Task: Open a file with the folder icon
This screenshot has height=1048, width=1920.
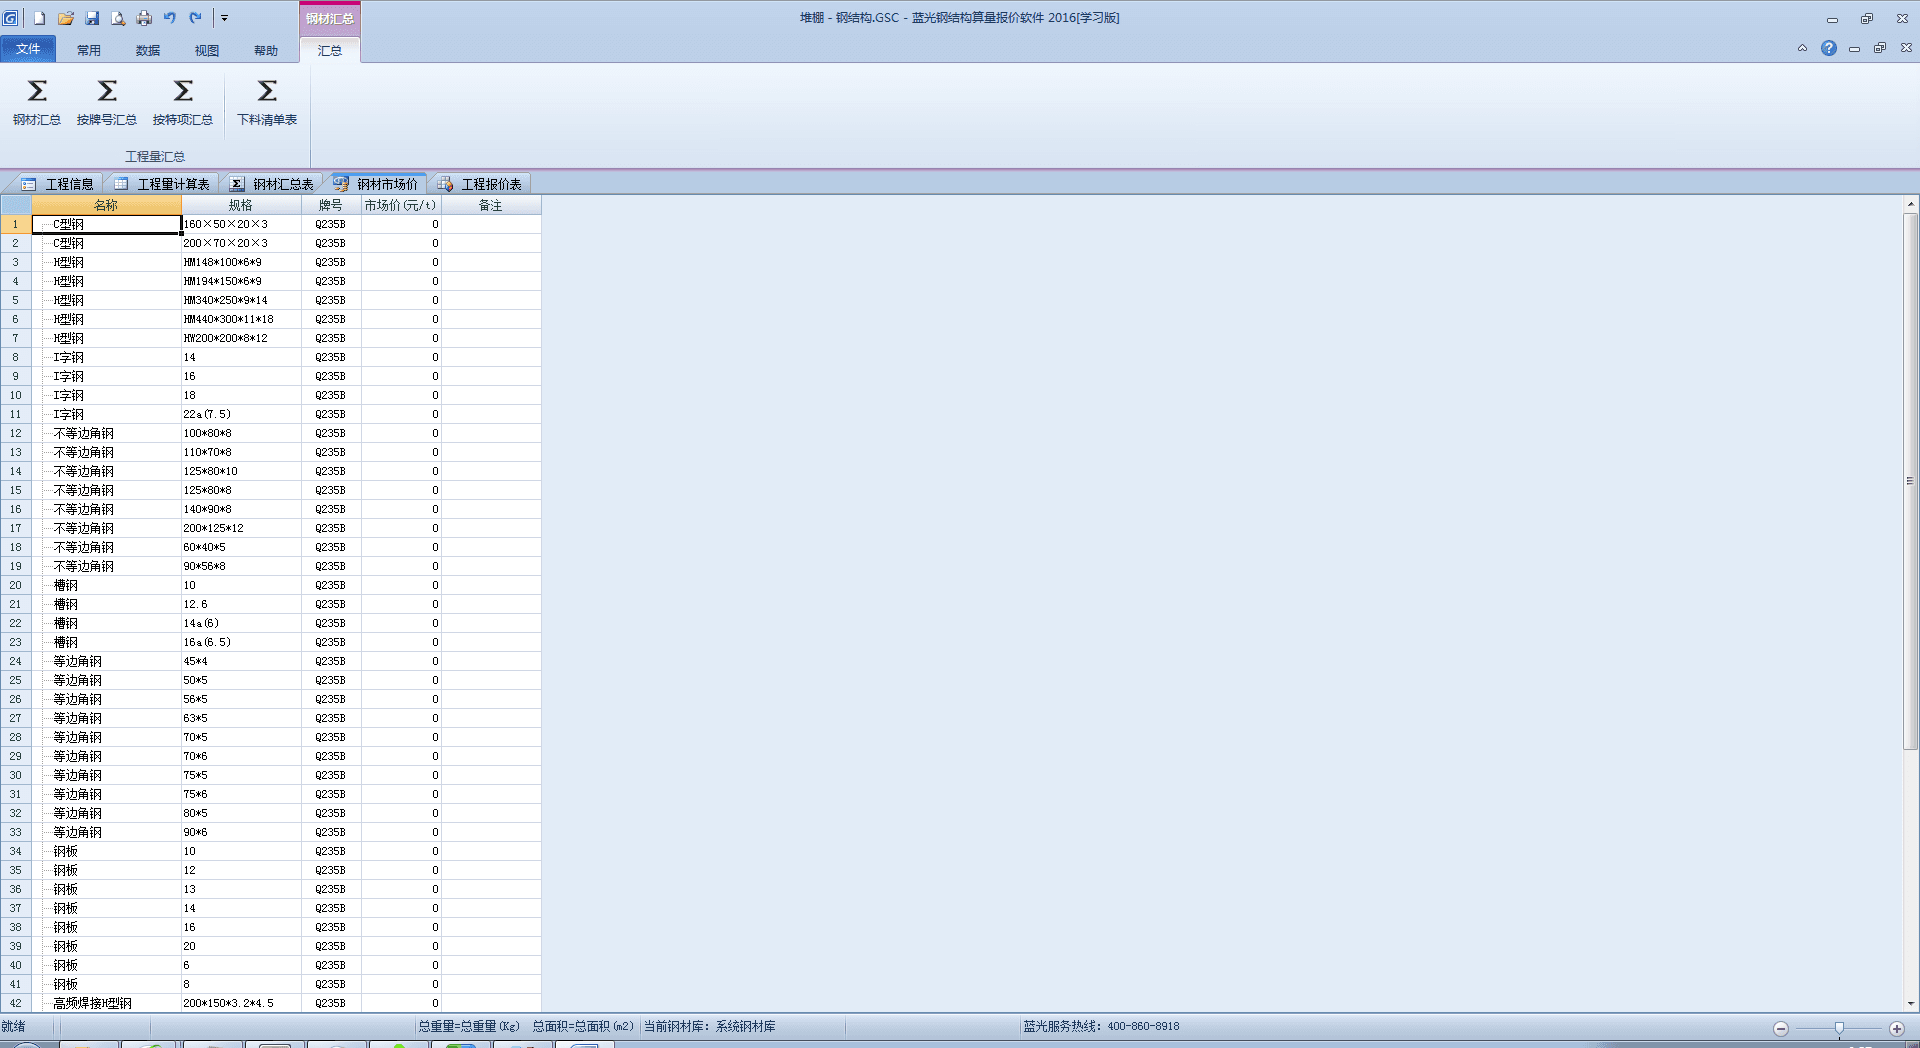Action: [66, 18]
